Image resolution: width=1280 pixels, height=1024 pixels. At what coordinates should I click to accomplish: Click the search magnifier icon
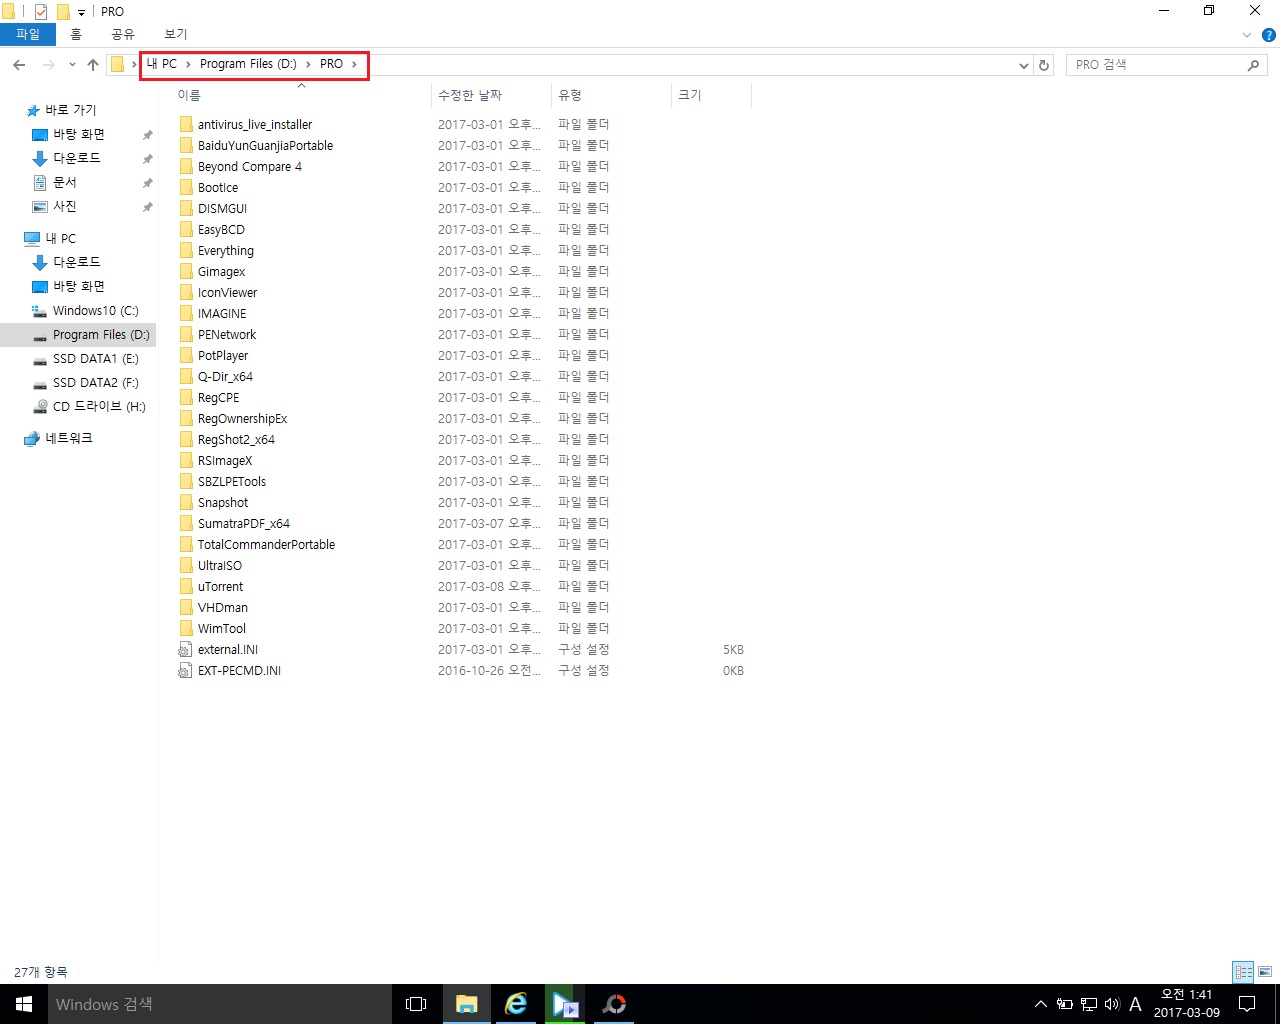tap(1253, 65)
